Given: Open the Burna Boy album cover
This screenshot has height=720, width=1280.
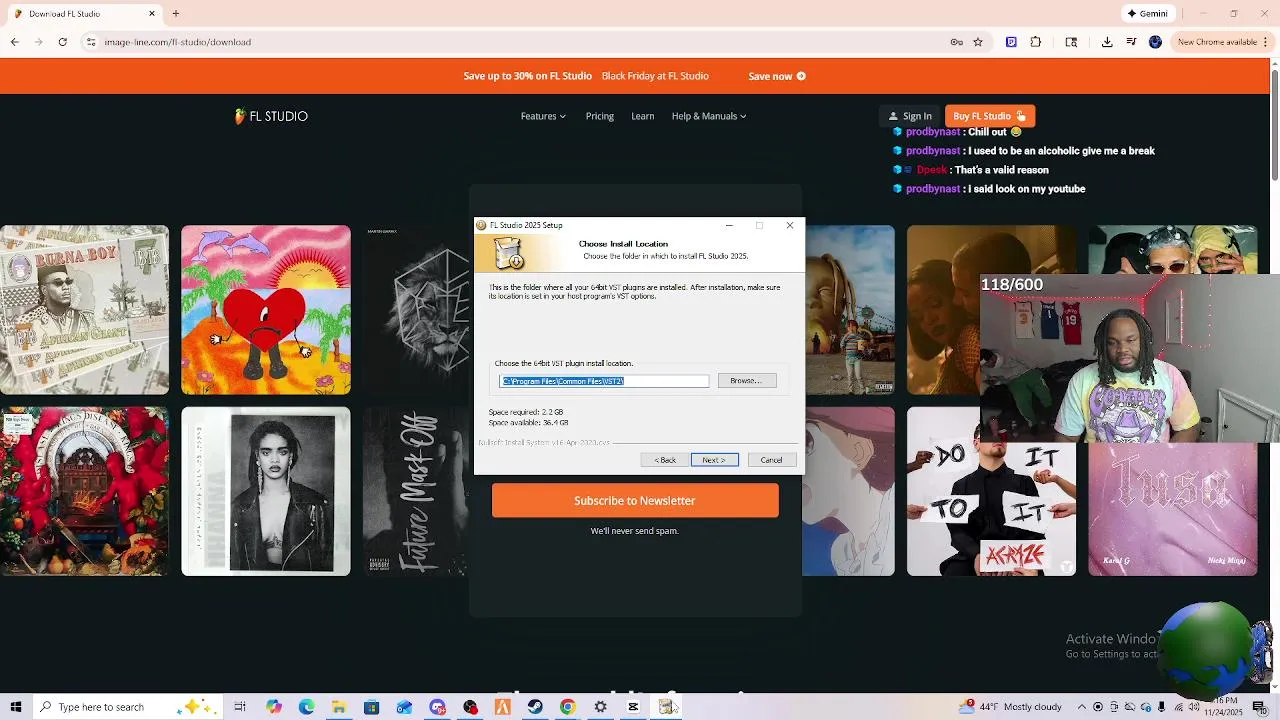Looking at the screenshot, I should pyautogui.click(x=84, y=310).
